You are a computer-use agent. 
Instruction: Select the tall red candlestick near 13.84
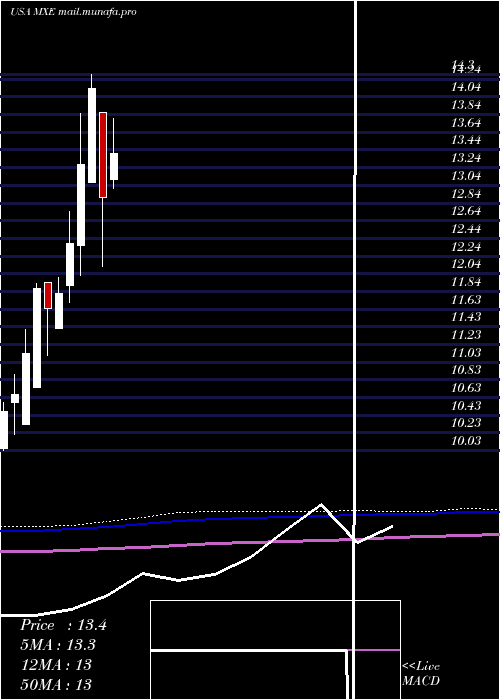[x=103, y=155]
